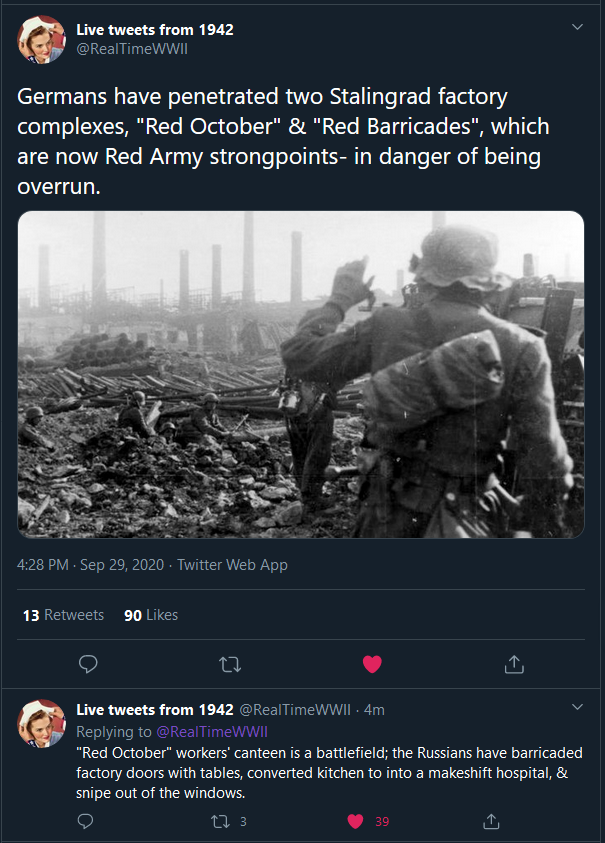605x843 pixels.
Task: View the 90 Likes list
Action: [x=151, y=615]
